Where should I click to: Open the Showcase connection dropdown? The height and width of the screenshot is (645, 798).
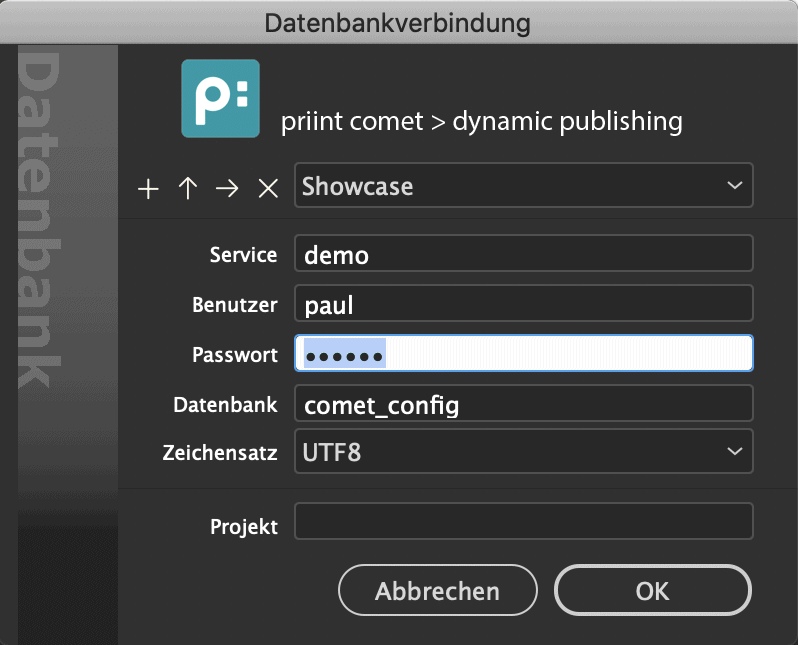coord(524,185)
